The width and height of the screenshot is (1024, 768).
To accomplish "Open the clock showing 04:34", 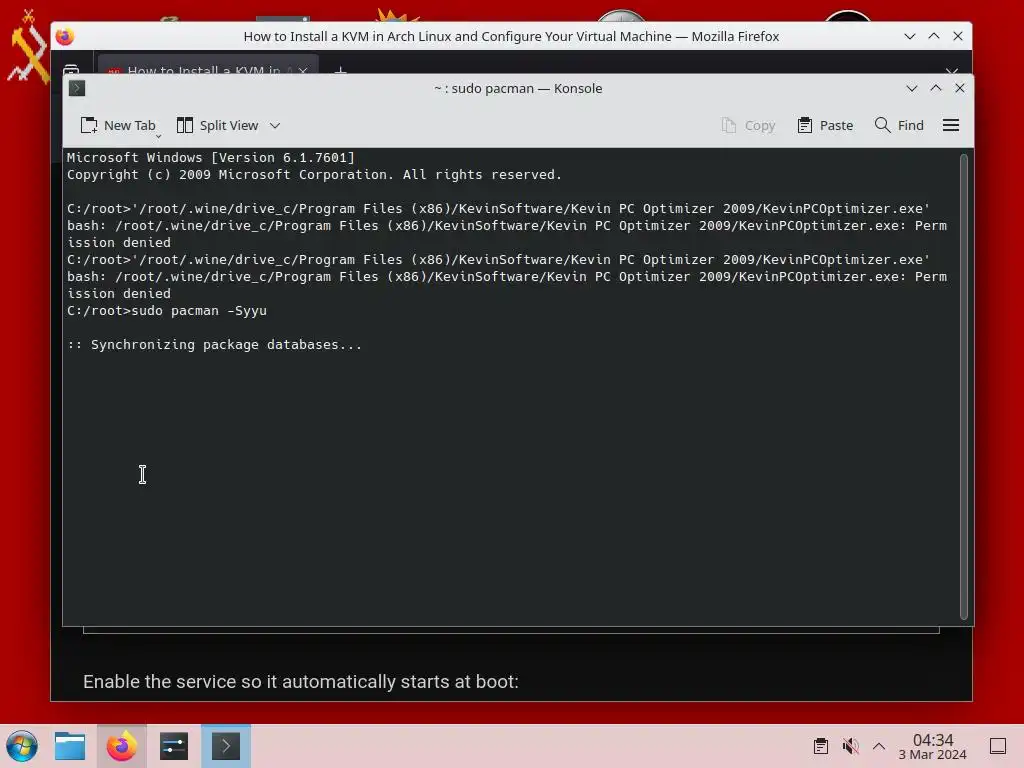I will [933, 746].
